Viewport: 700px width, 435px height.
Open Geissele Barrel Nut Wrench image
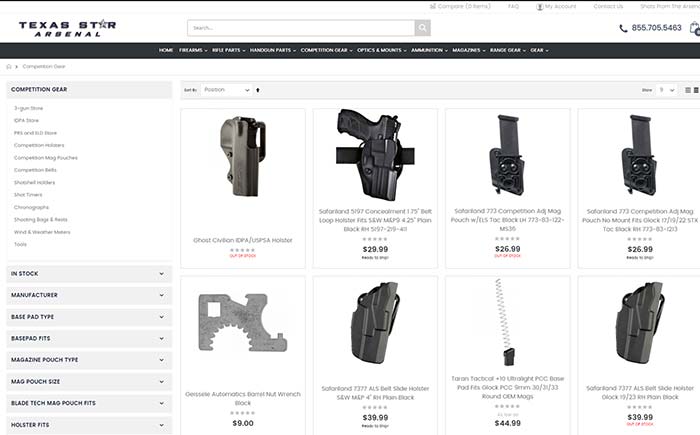[243, 322]
